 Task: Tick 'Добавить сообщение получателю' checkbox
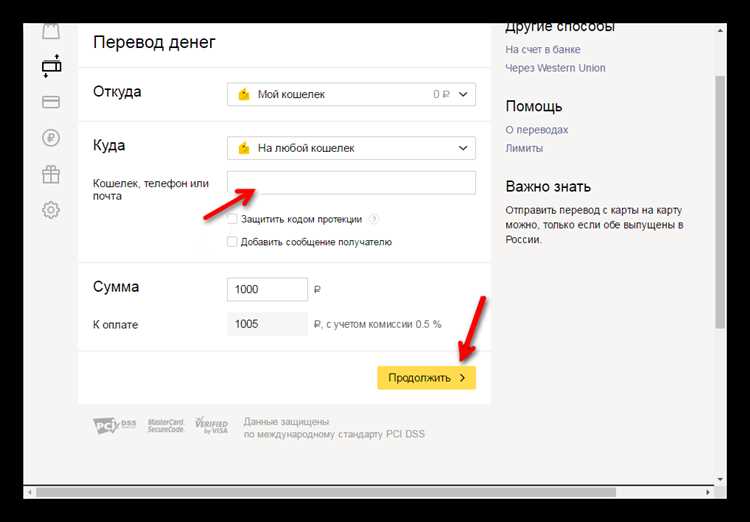(233, 242)
